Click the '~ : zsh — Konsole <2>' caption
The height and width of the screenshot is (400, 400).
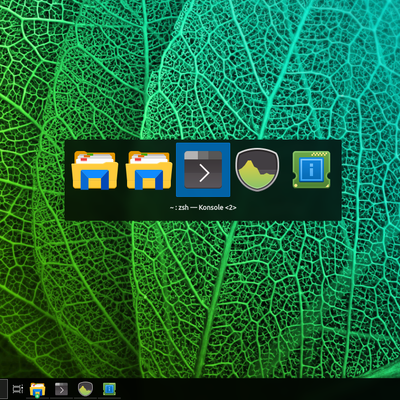coord(203,207)
